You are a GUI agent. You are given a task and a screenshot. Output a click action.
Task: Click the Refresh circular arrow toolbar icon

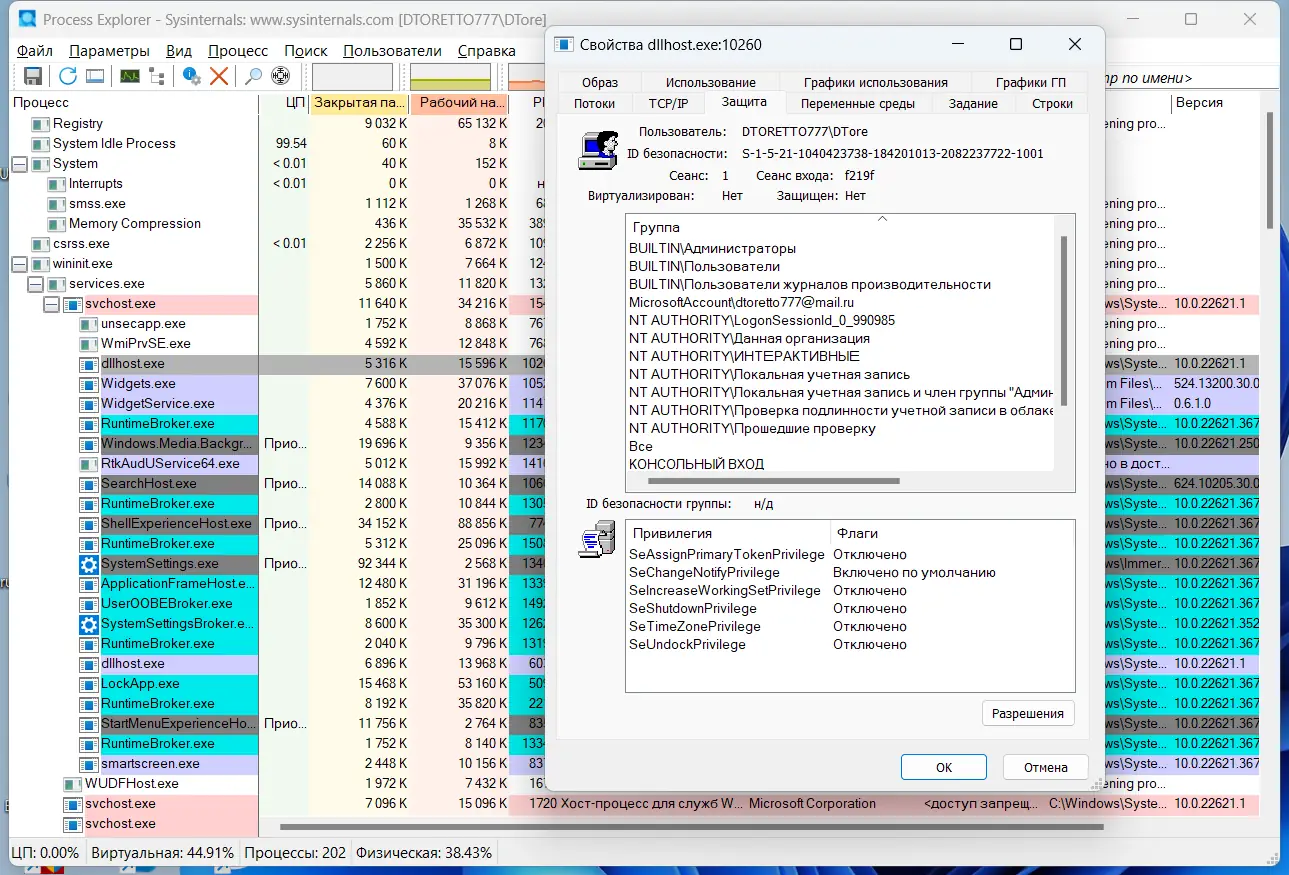point(67,76)
